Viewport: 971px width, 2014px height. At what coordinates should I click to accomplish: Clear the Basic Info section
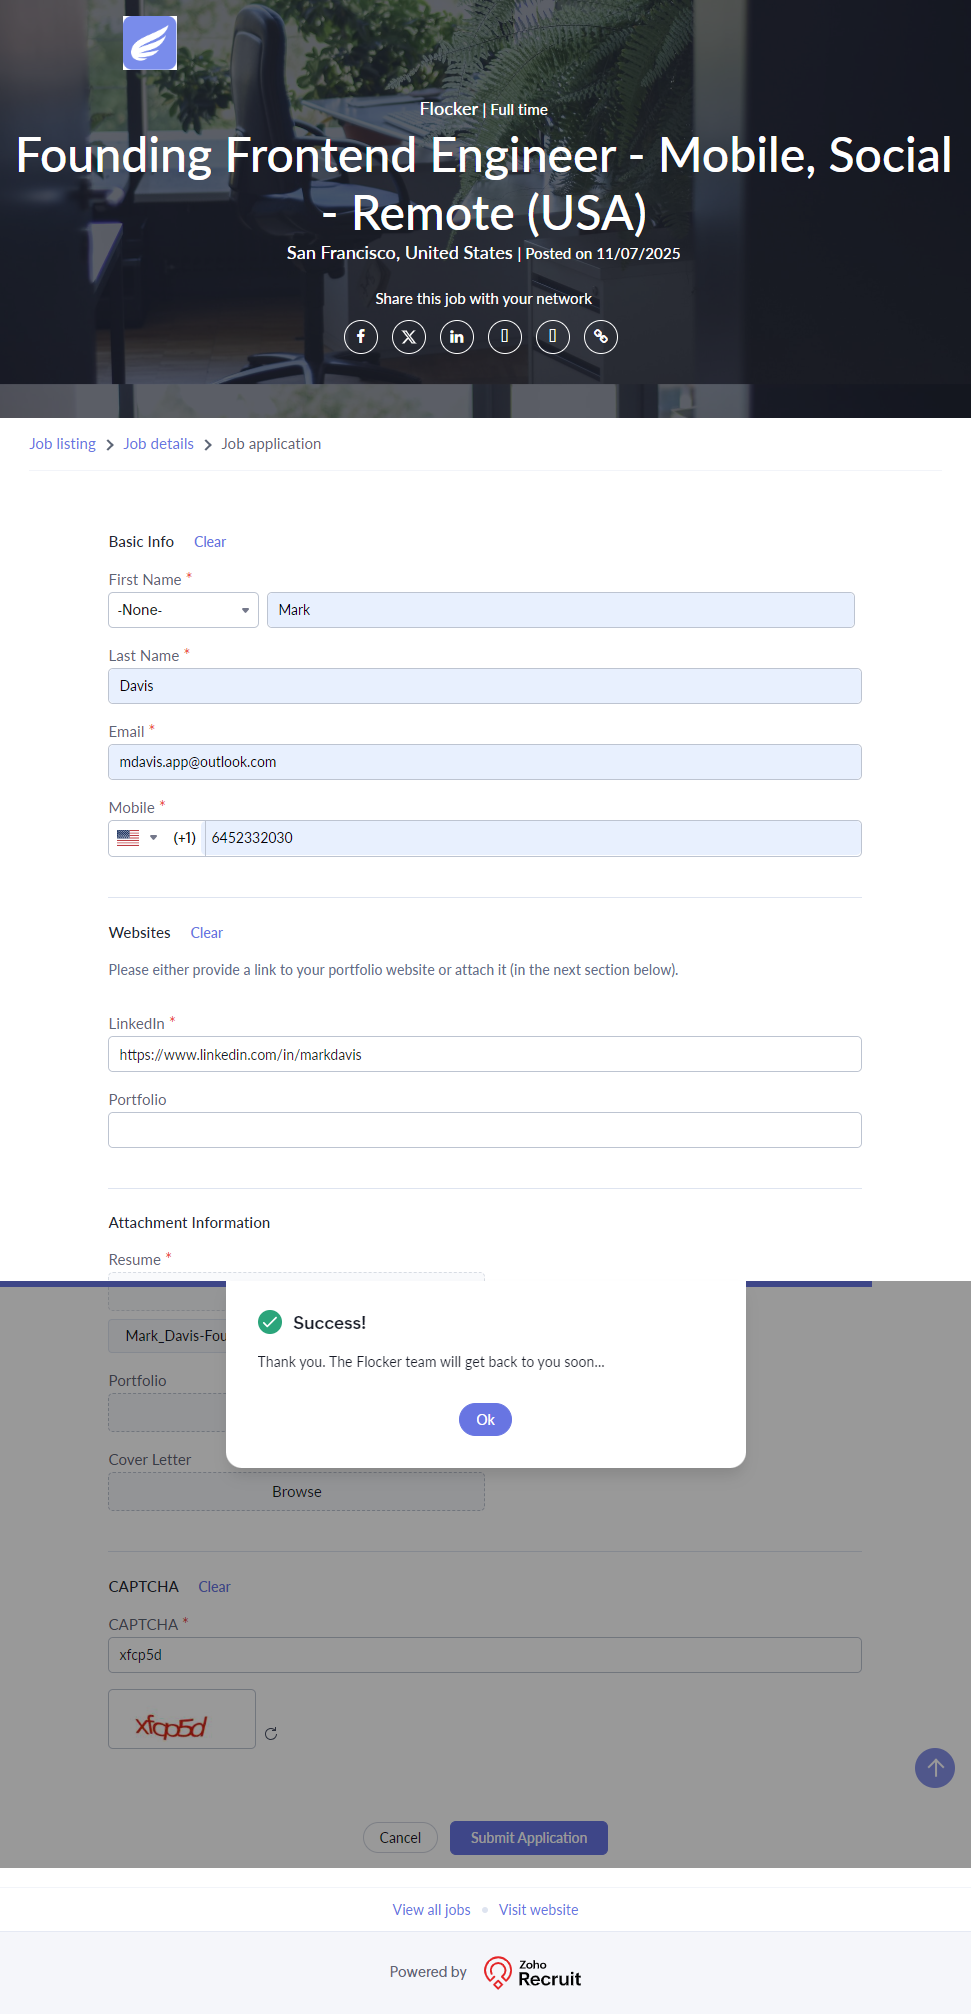pyautogui.click(x=210, y=542)
